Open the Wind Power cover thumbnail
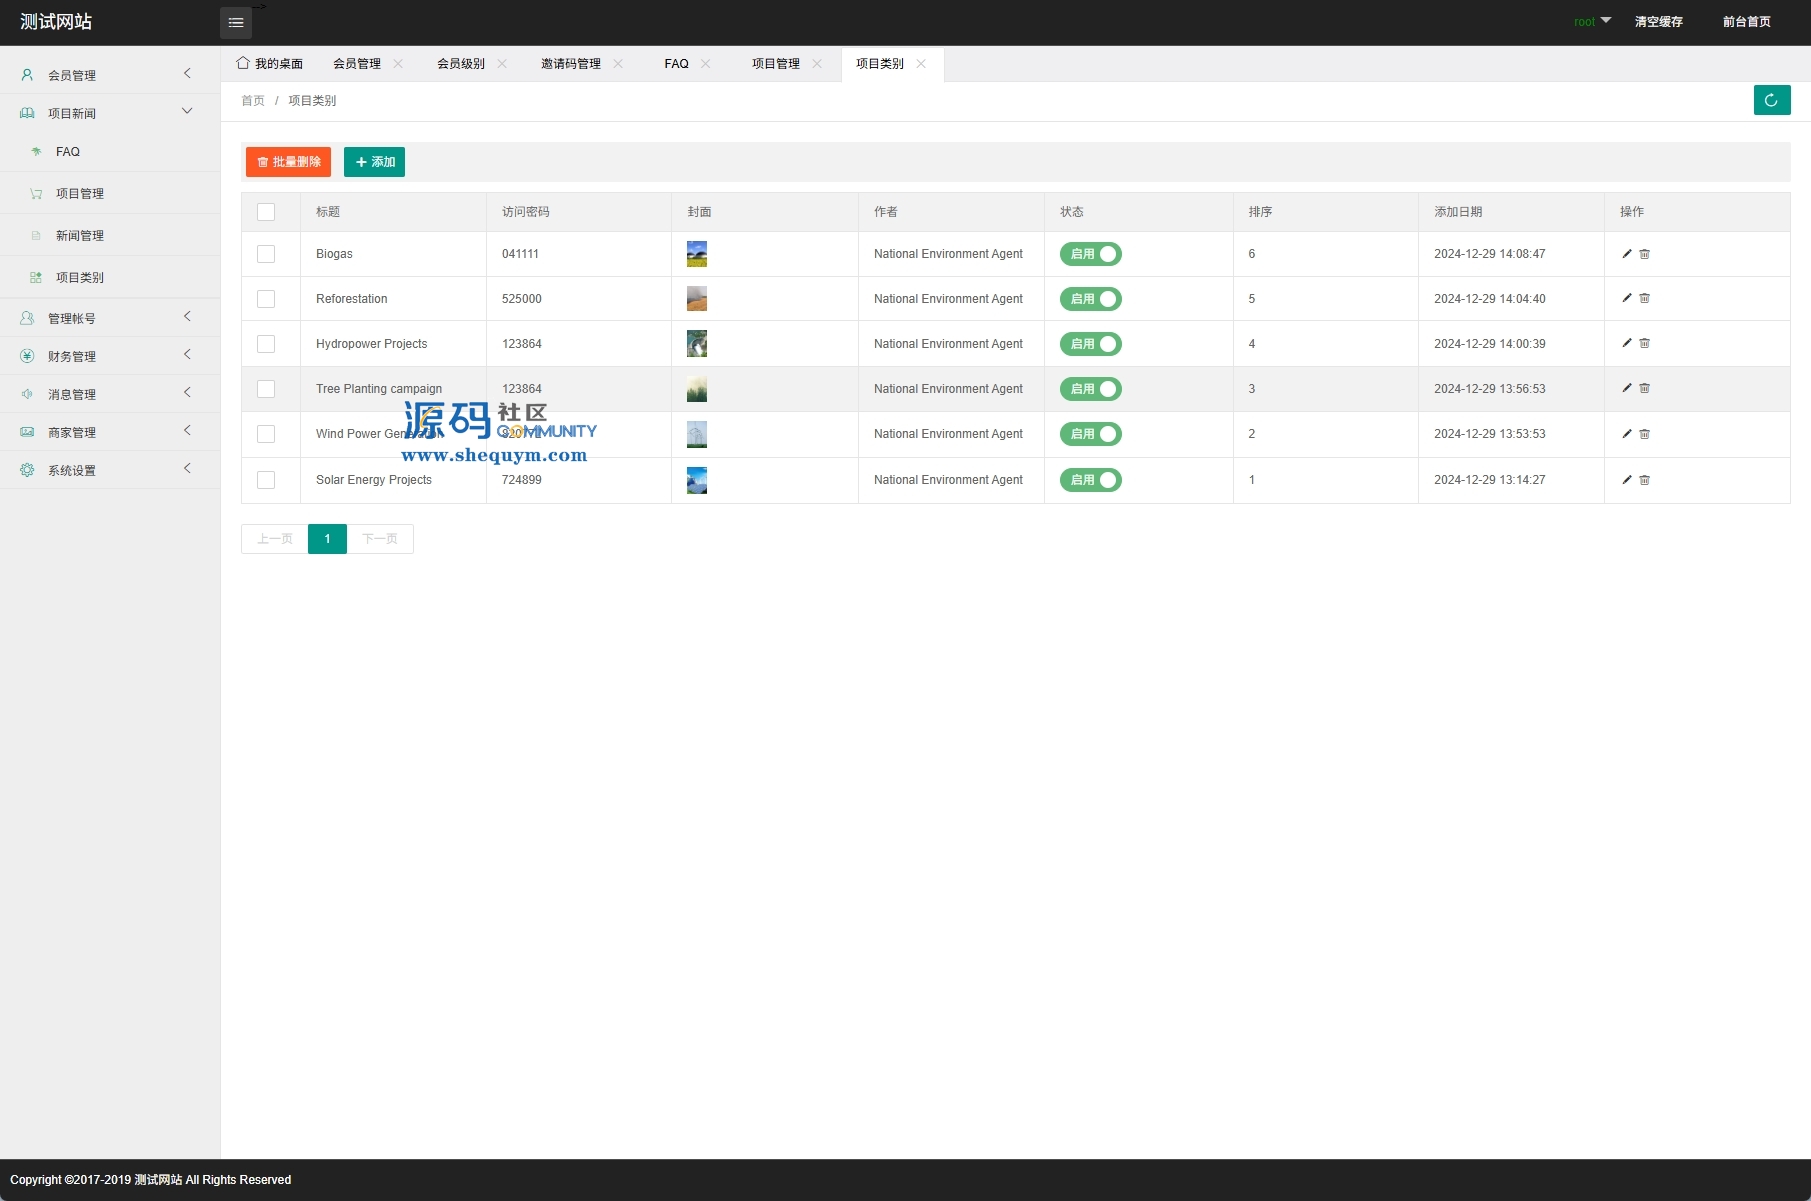This screenshot has width=1811, height=1201. coord(697,434)
